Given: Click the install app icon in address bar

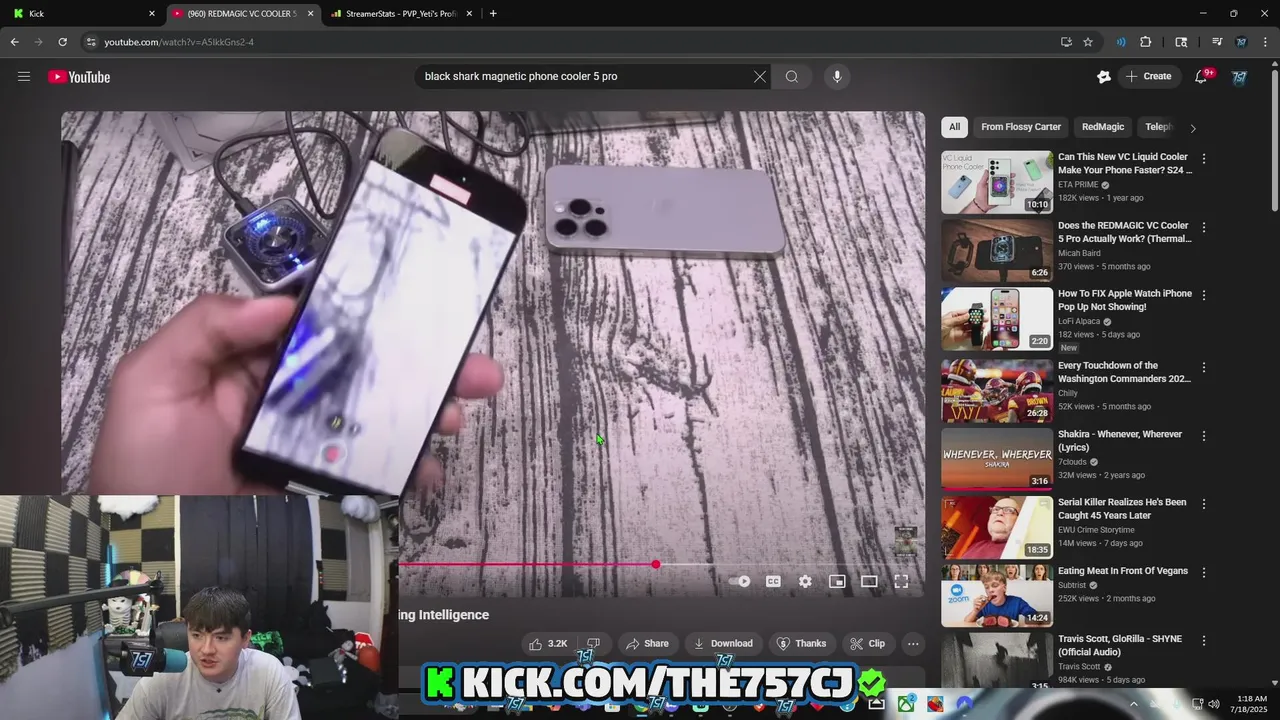Looking at the screenshot, I should click(1066, 42).
